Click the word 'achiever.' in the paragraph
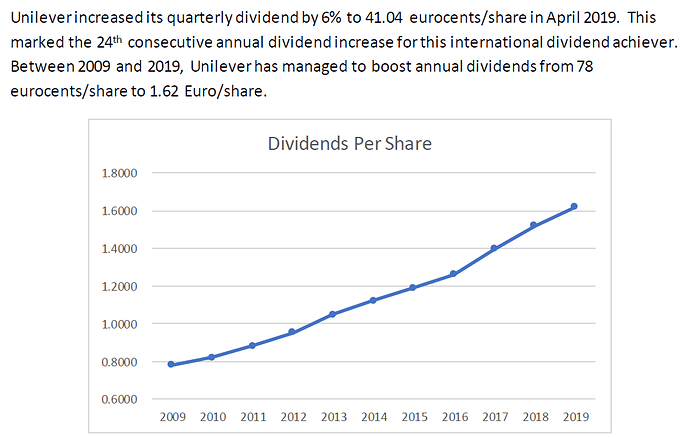 (645, 42)
